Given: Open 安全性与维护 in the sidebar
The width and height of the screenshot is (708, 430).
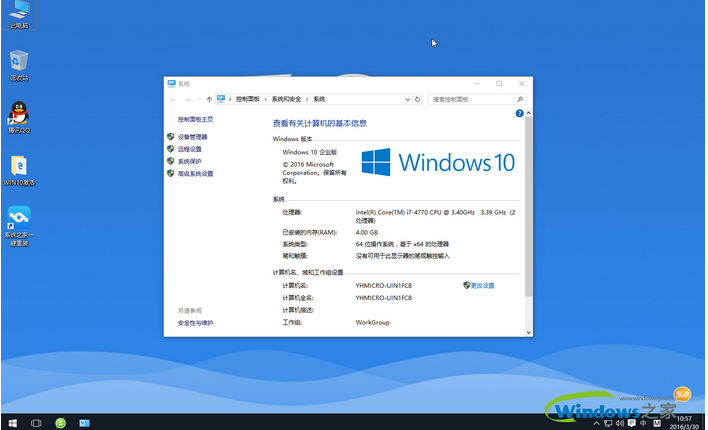Looking at the screenshot, I should click(195, 323).
